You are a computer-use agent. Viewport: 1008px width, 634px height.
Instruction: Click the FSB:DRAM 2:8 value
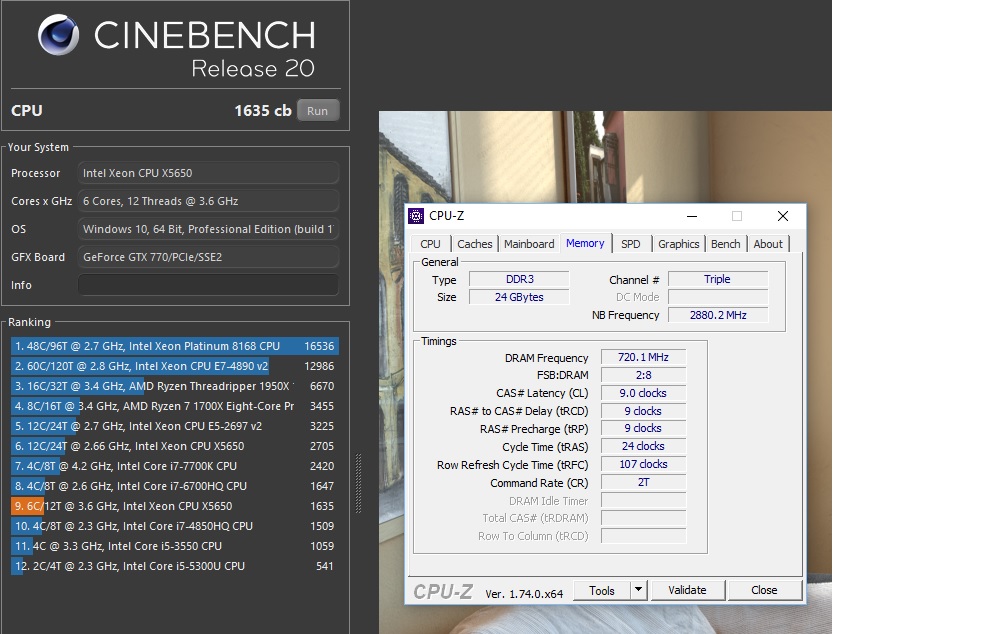[644, 375]
